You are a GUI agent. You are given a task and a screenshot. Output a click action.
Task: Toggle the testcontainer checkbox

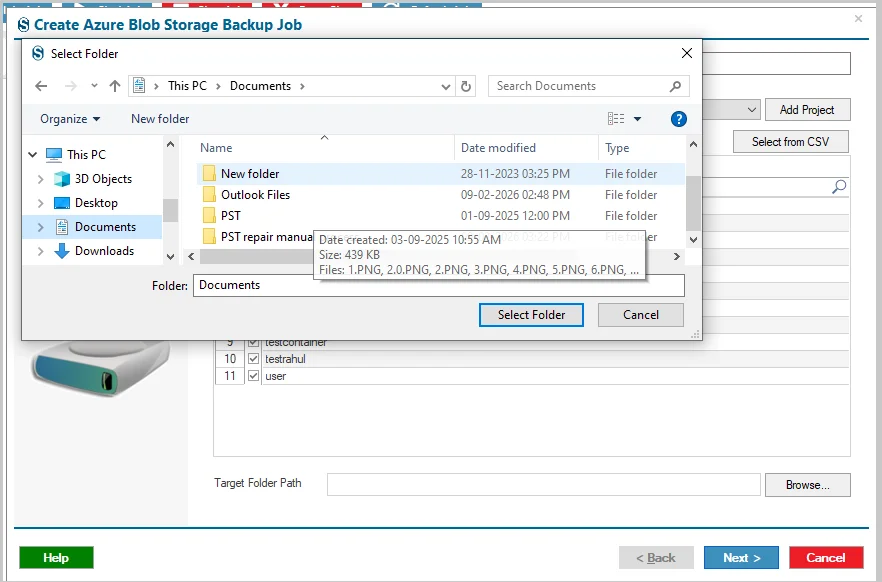tap(254, 342)
